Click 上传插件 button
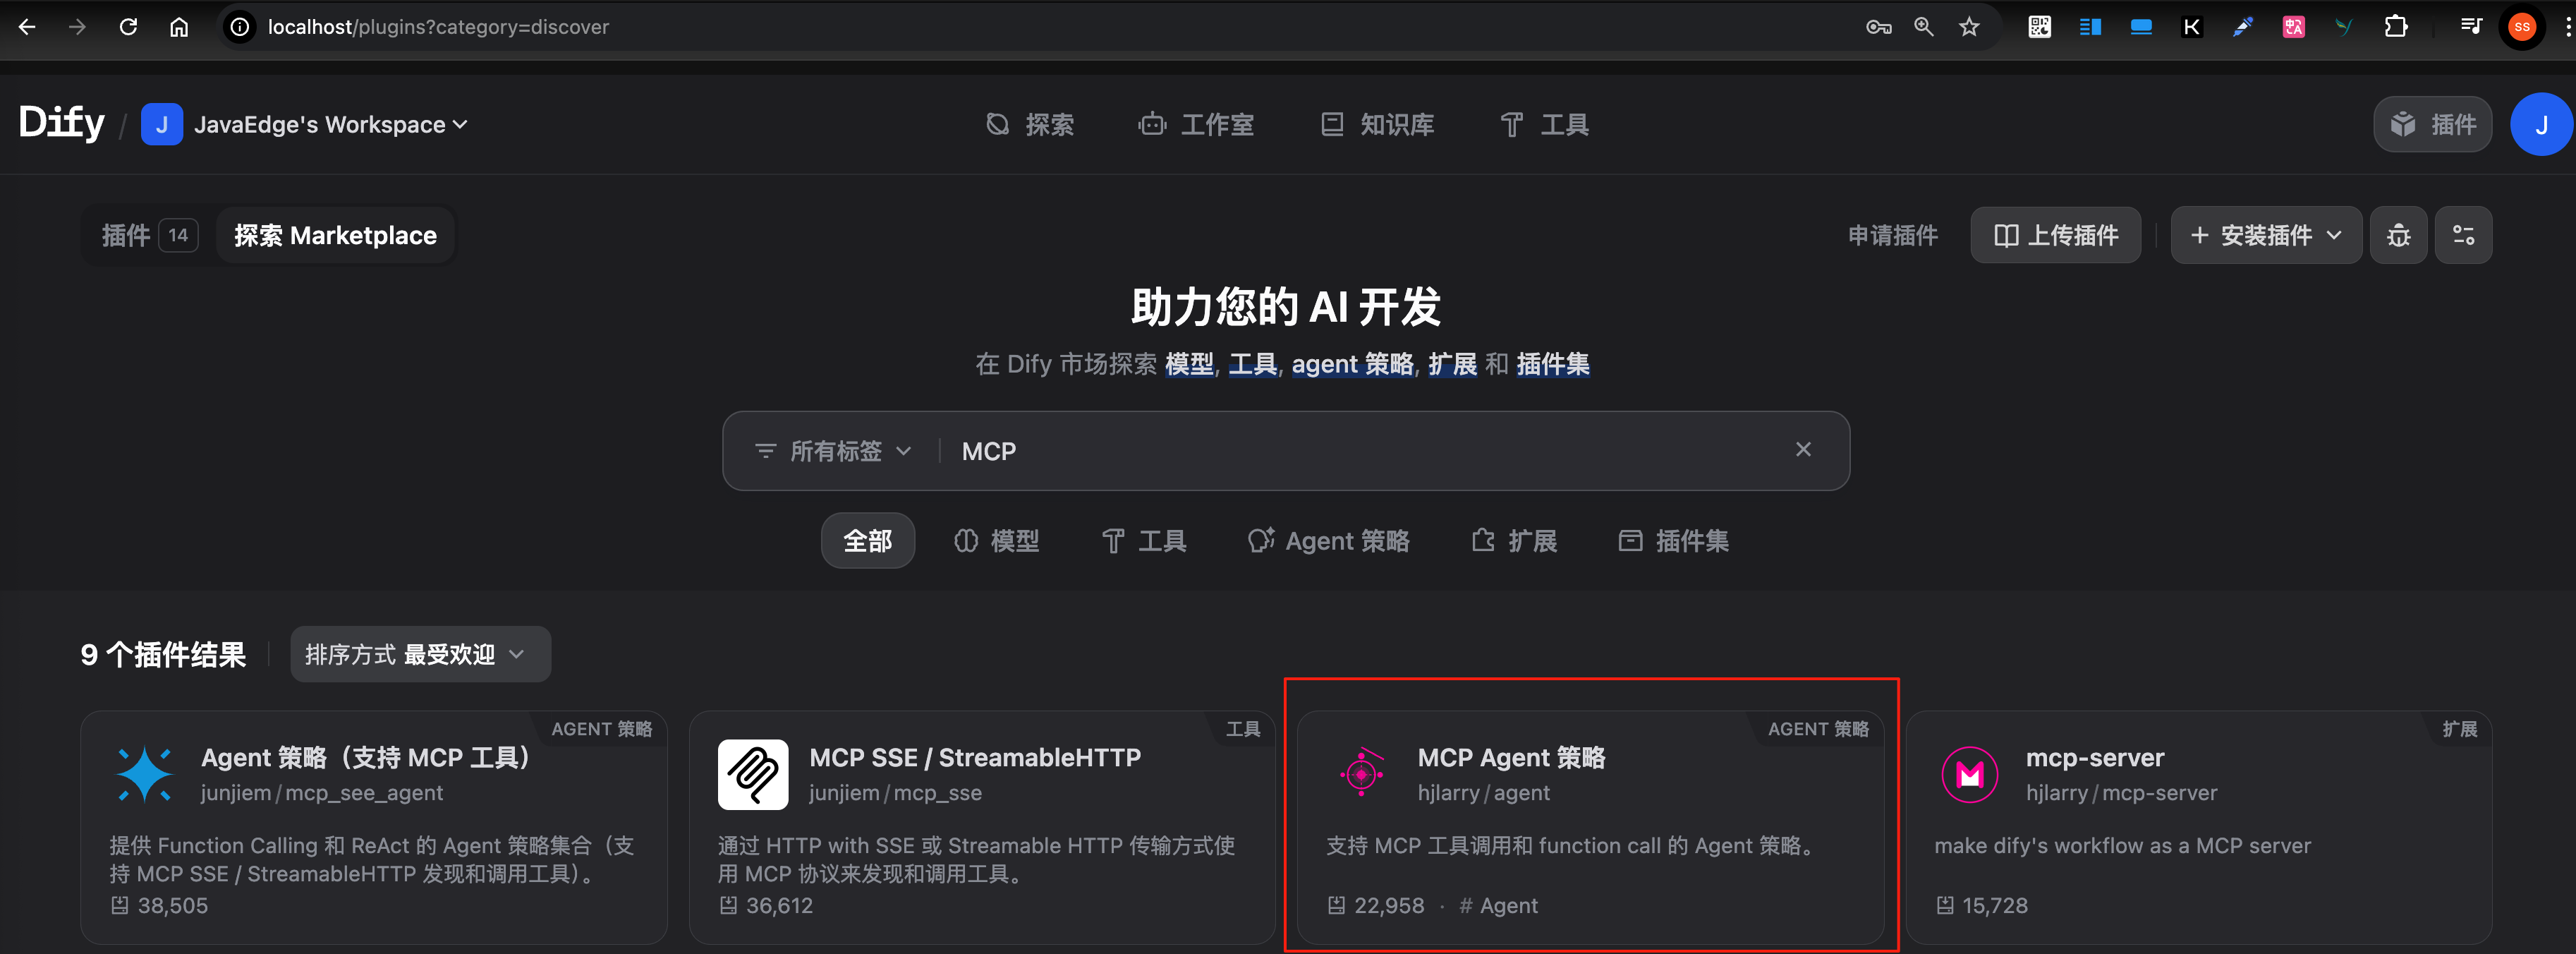The image size is (2576, 954). click(x=2055, y=235)
